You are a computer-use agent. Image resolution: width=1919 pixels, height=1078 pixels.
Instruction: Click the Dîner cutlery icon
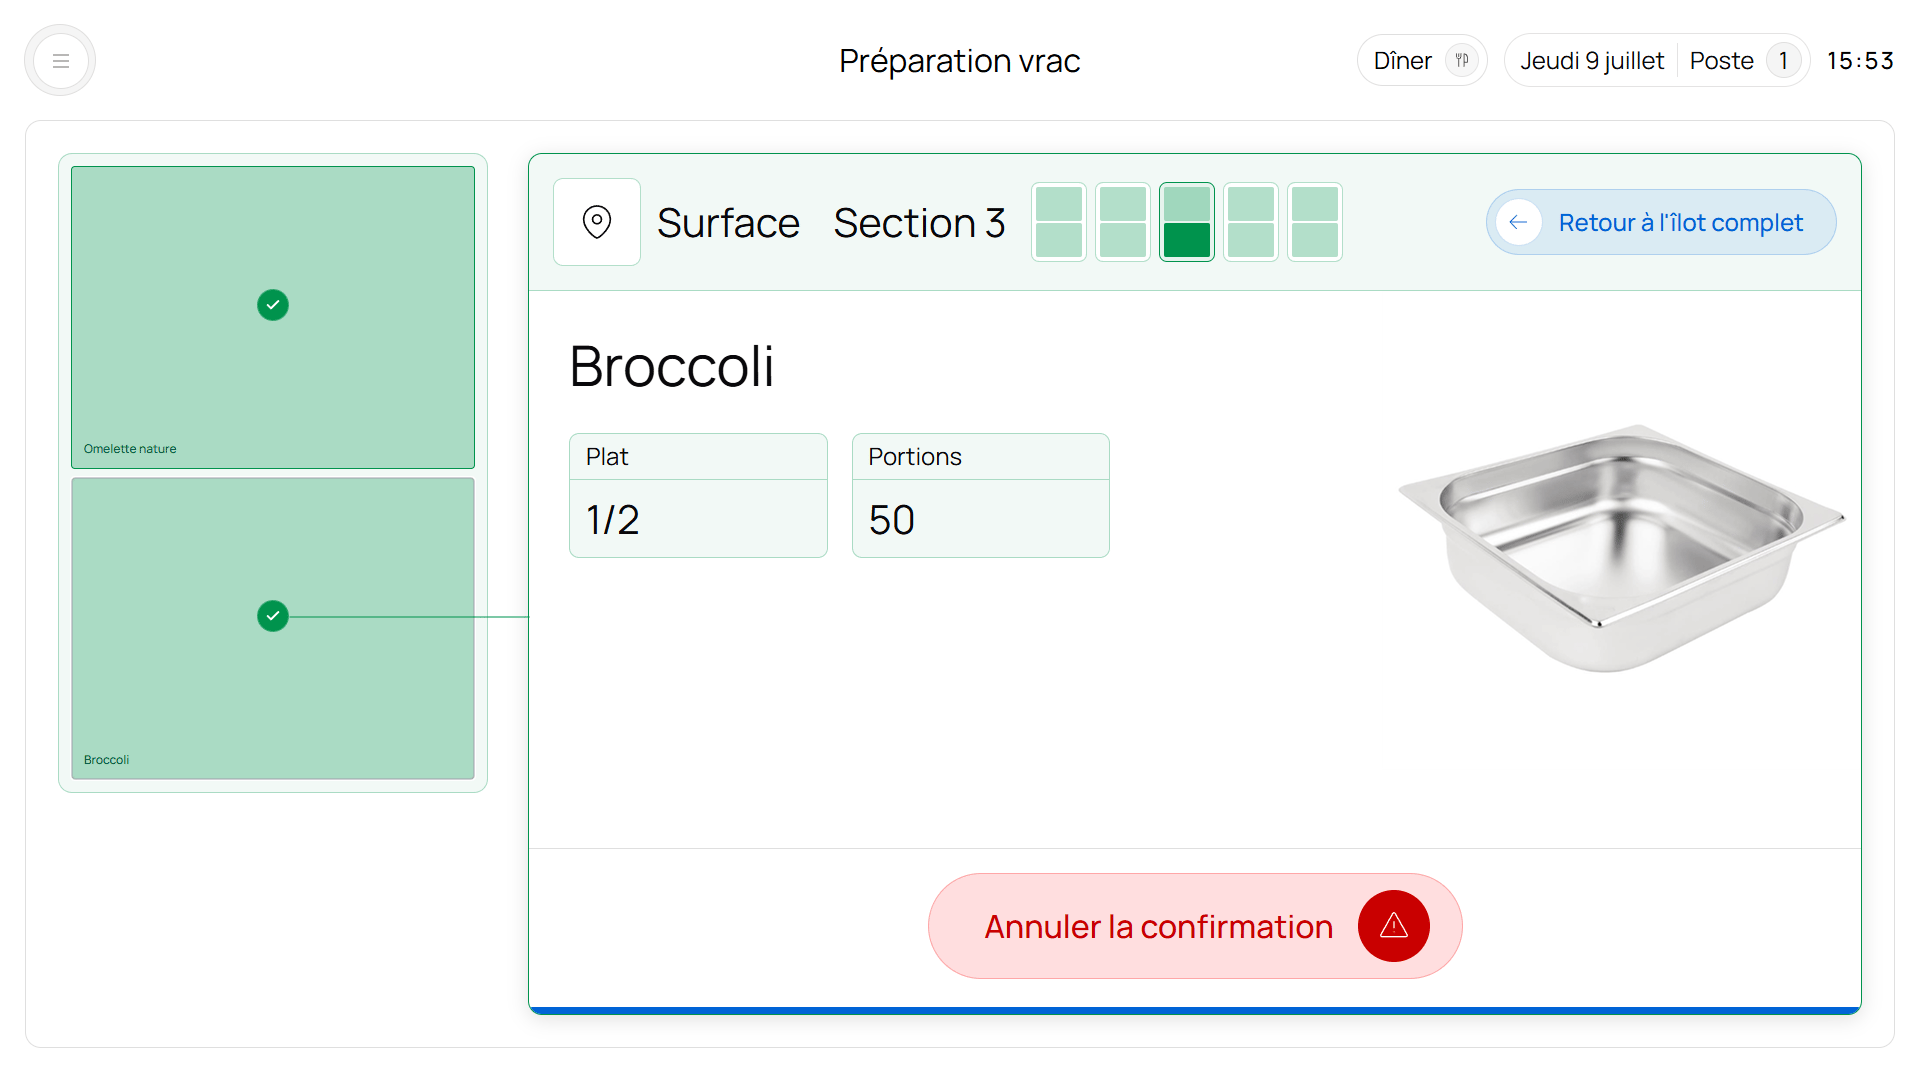pos(1462,61)
